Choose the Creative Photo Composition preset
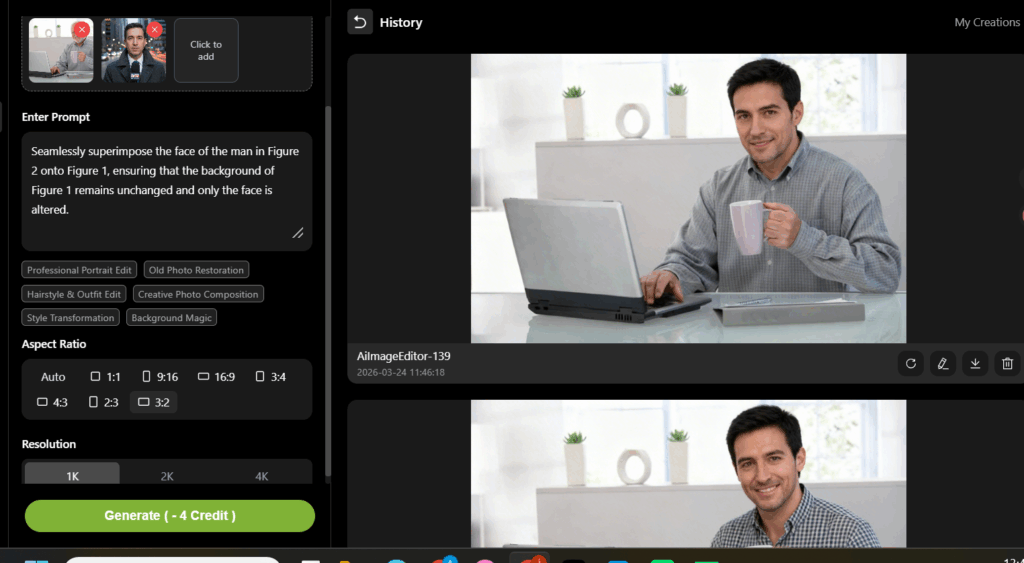This screenshot has height=563, width=1024. 198,294
